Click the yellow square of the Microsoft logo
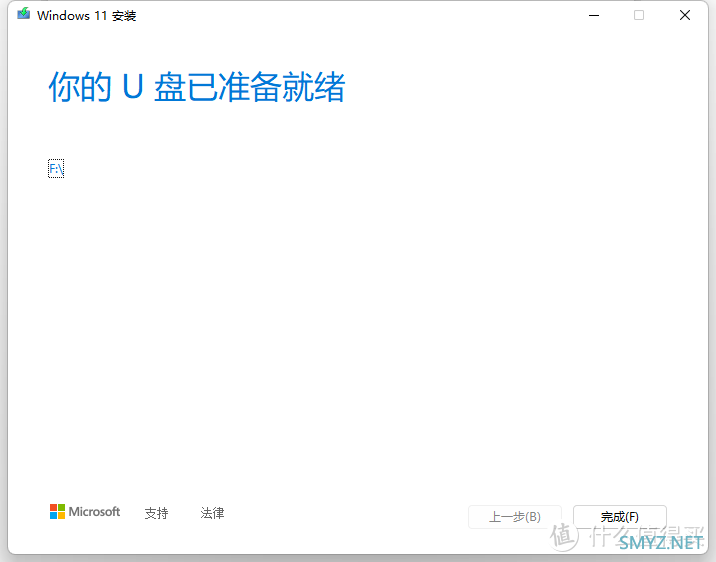The image size is (716, 562). coord(61,516)
